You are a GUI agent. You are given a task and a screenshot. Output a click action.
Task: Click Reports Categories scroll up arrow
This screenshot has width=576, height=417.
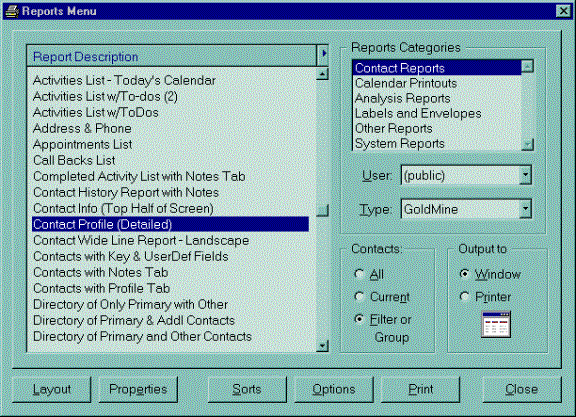pyautogui.click(x=528, y=67)
